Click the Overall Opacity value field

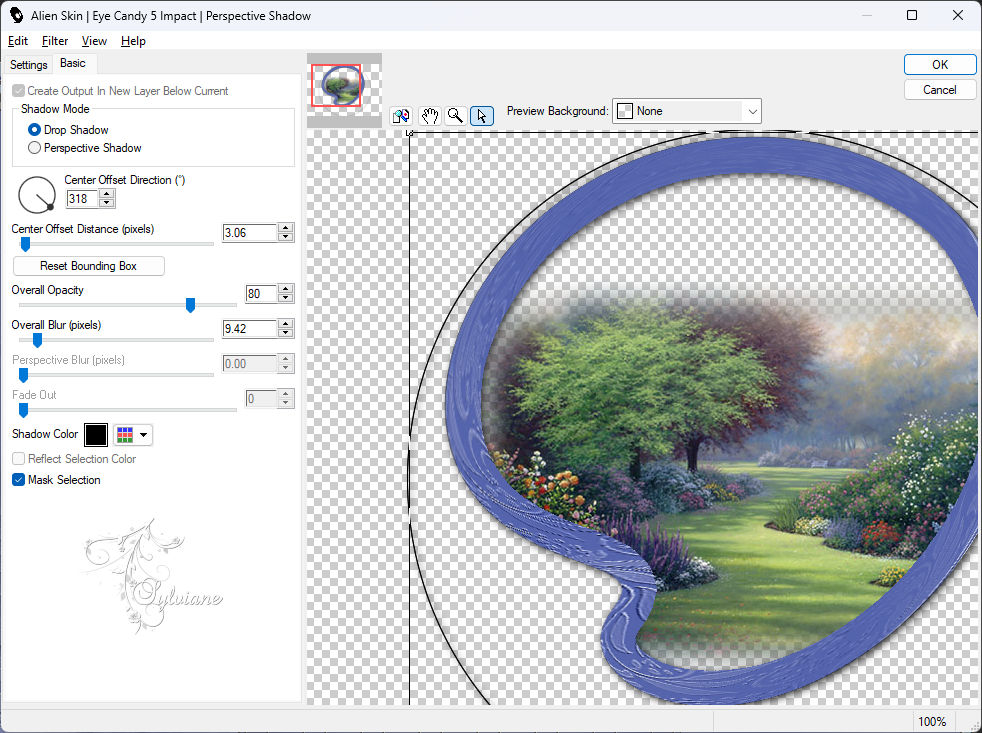[261, 293]
